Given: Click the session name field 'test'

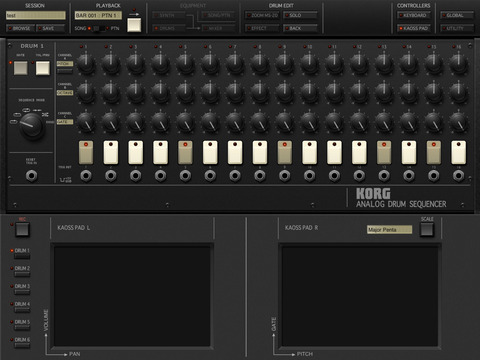Looking at the screenshot, I should point(36,15).
